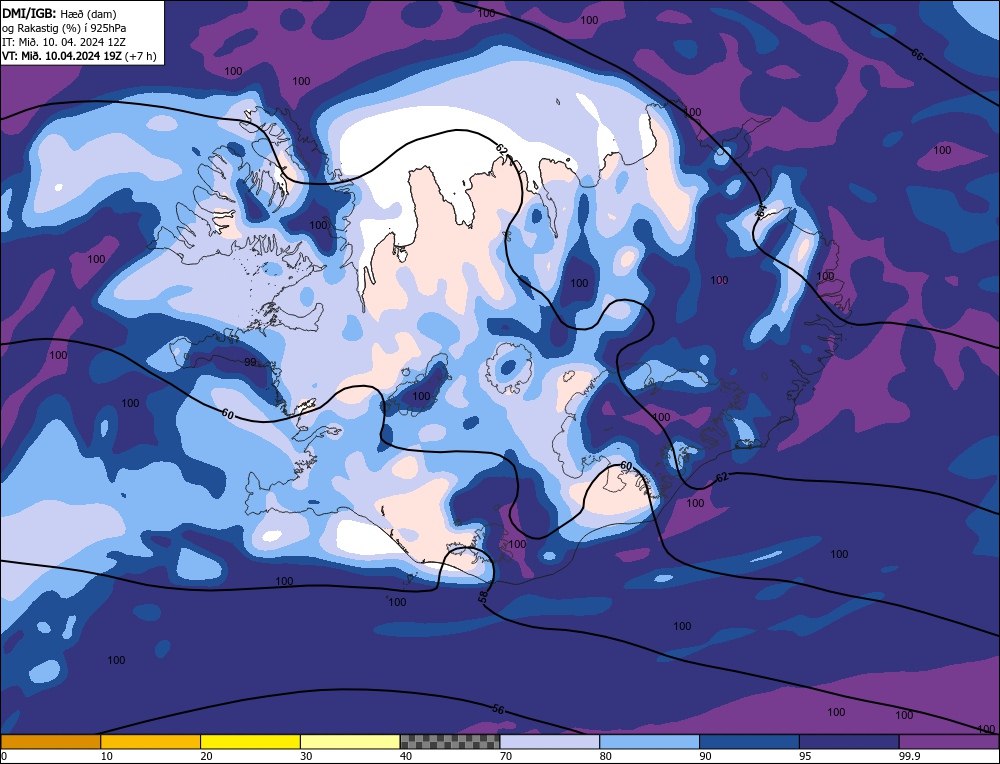Click the 'og Rakastig (%) í 925hPa' line
The height and width of the screenshot is (764, 1000).
(64, 27)
